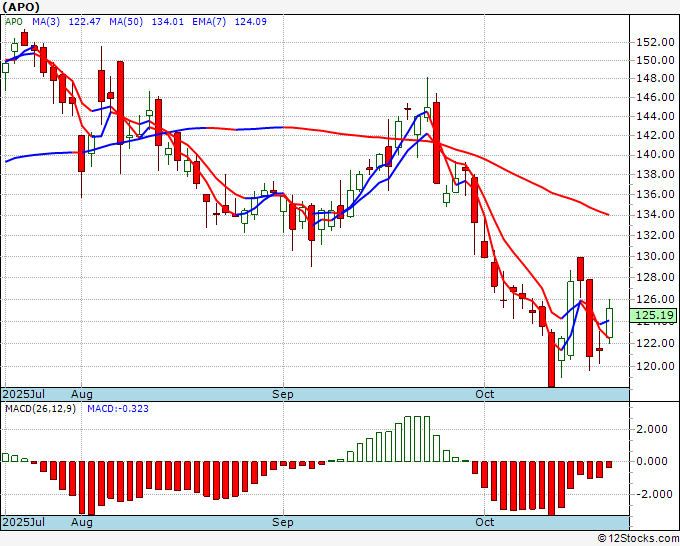Click the MA(50) value 134.01
The height and width of the screenshot is (546, 680).
click(x=167, y=22)
